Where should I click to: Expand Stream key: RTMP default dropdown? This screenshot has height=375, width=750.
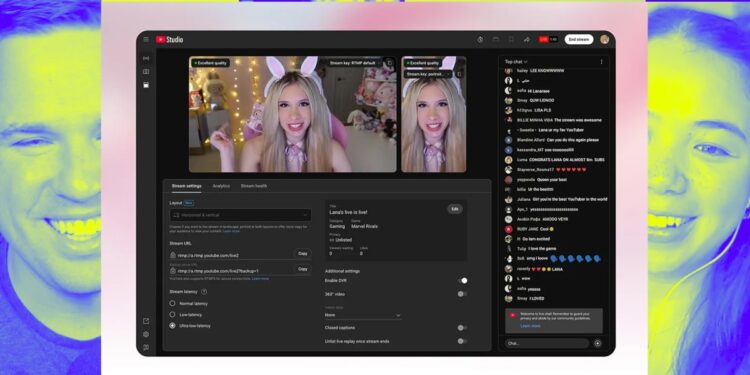click(x=356, y=63)
